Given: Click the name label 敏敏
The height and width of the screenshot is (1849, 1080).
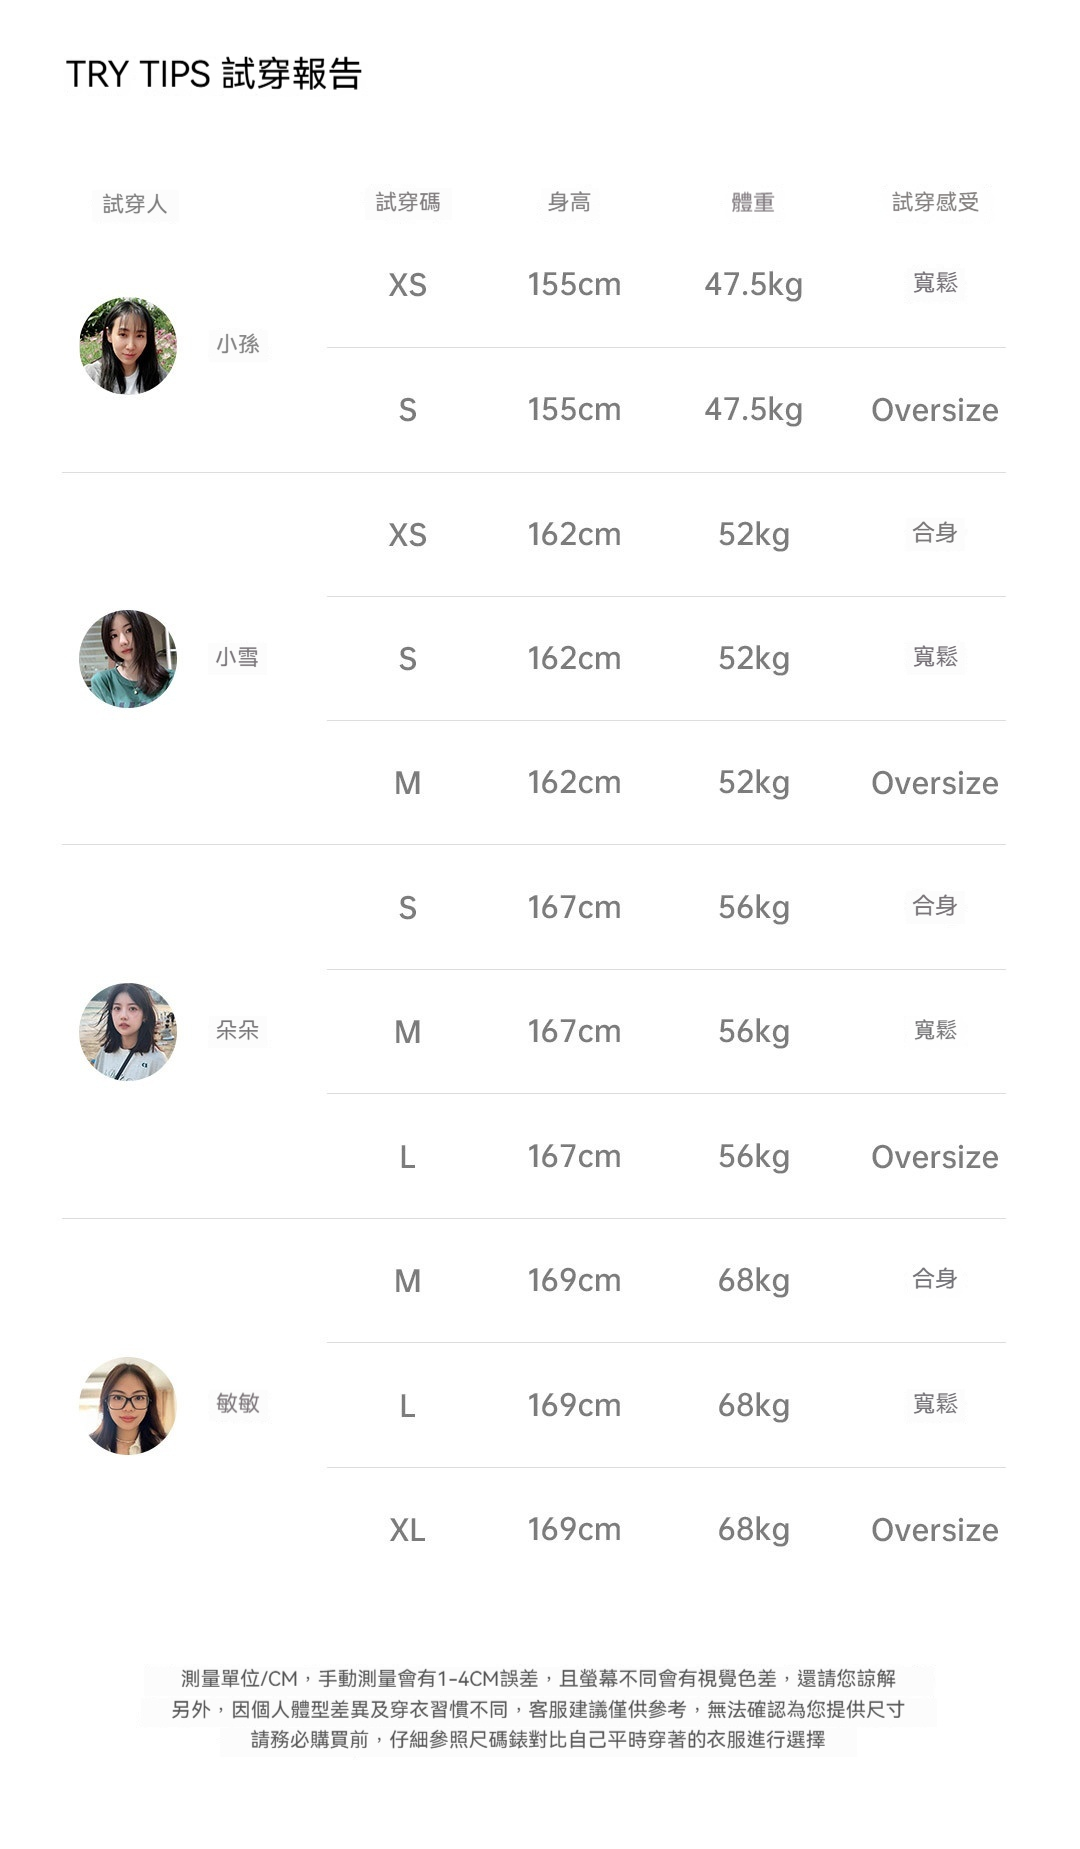Looking at the screenshot, I should pyautogui.click(x=238, y=1403).
